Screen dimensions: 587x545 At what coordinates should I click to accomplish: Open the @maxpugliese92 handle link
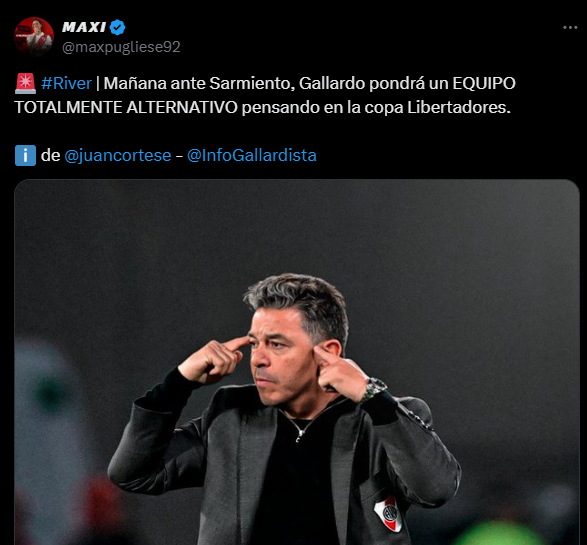[x=121, y=47]
